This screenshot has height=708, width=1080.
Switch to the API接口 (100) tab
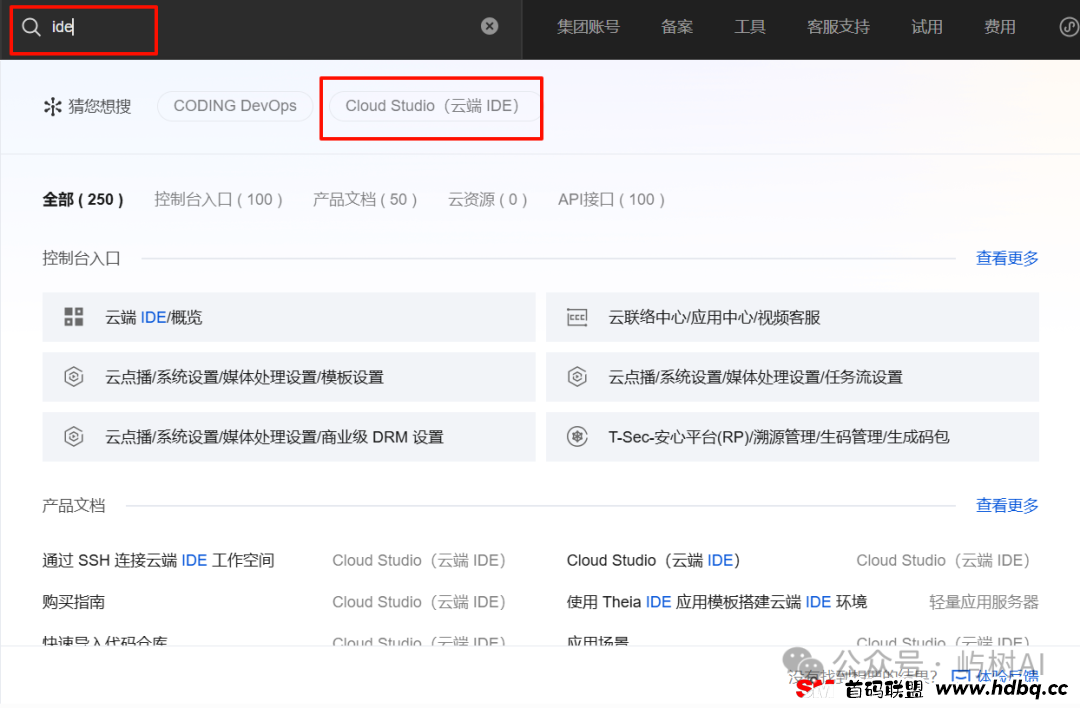611,200
